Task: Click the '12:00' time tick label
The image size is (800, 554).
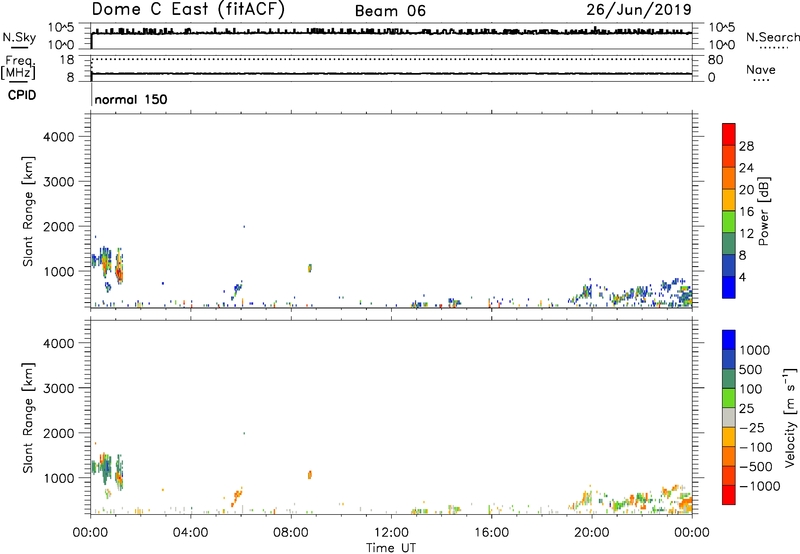Action: (391, 533)
